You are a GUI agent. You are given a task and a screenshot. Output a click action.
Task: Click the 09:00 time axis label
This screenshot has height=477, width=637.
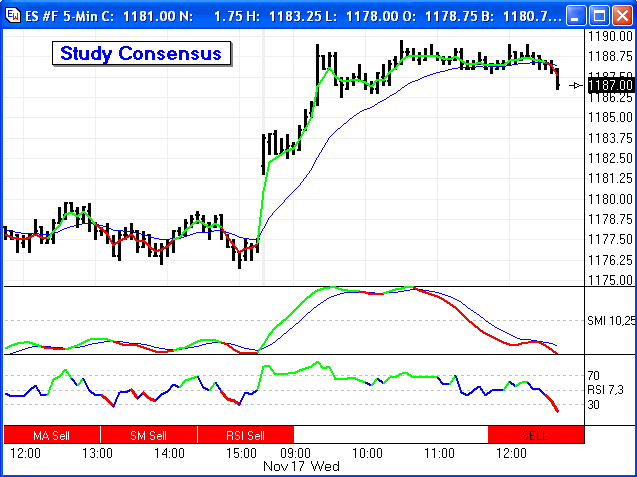[298, 453]
